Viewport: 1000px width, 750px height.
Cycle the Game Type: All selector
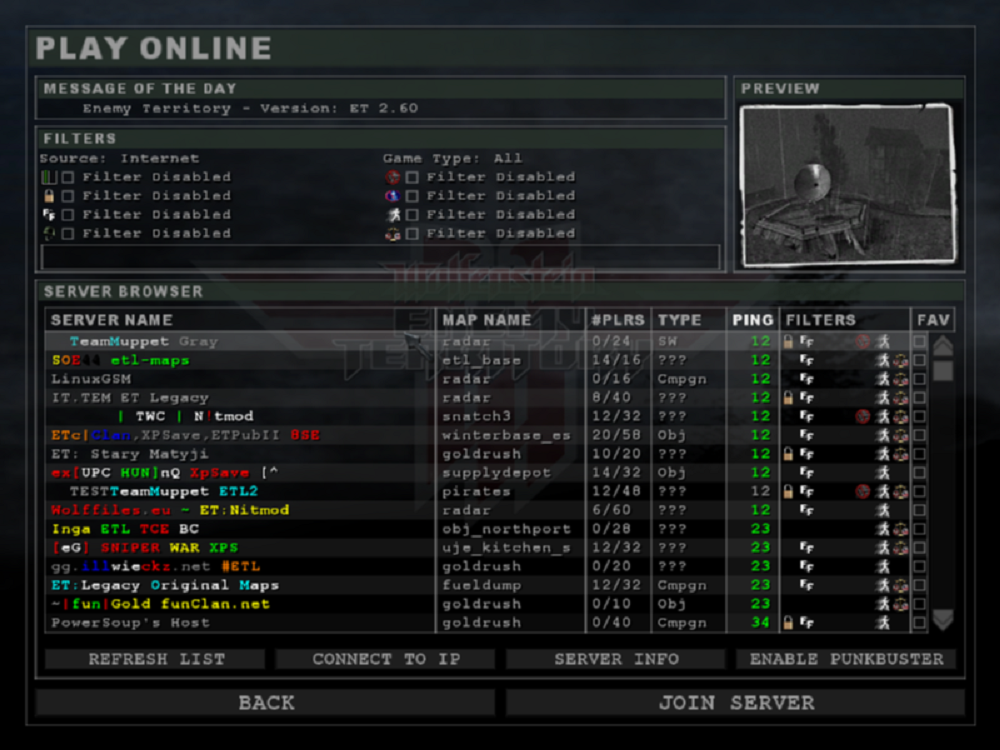(x=452, y=158)
